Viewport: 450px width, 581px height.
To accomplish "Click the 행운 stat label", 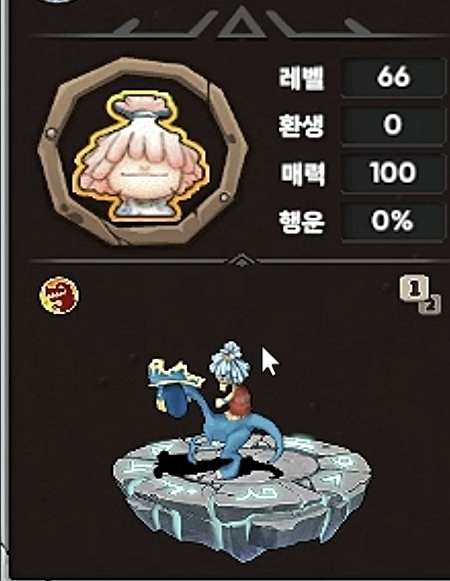I will [301, 222].
